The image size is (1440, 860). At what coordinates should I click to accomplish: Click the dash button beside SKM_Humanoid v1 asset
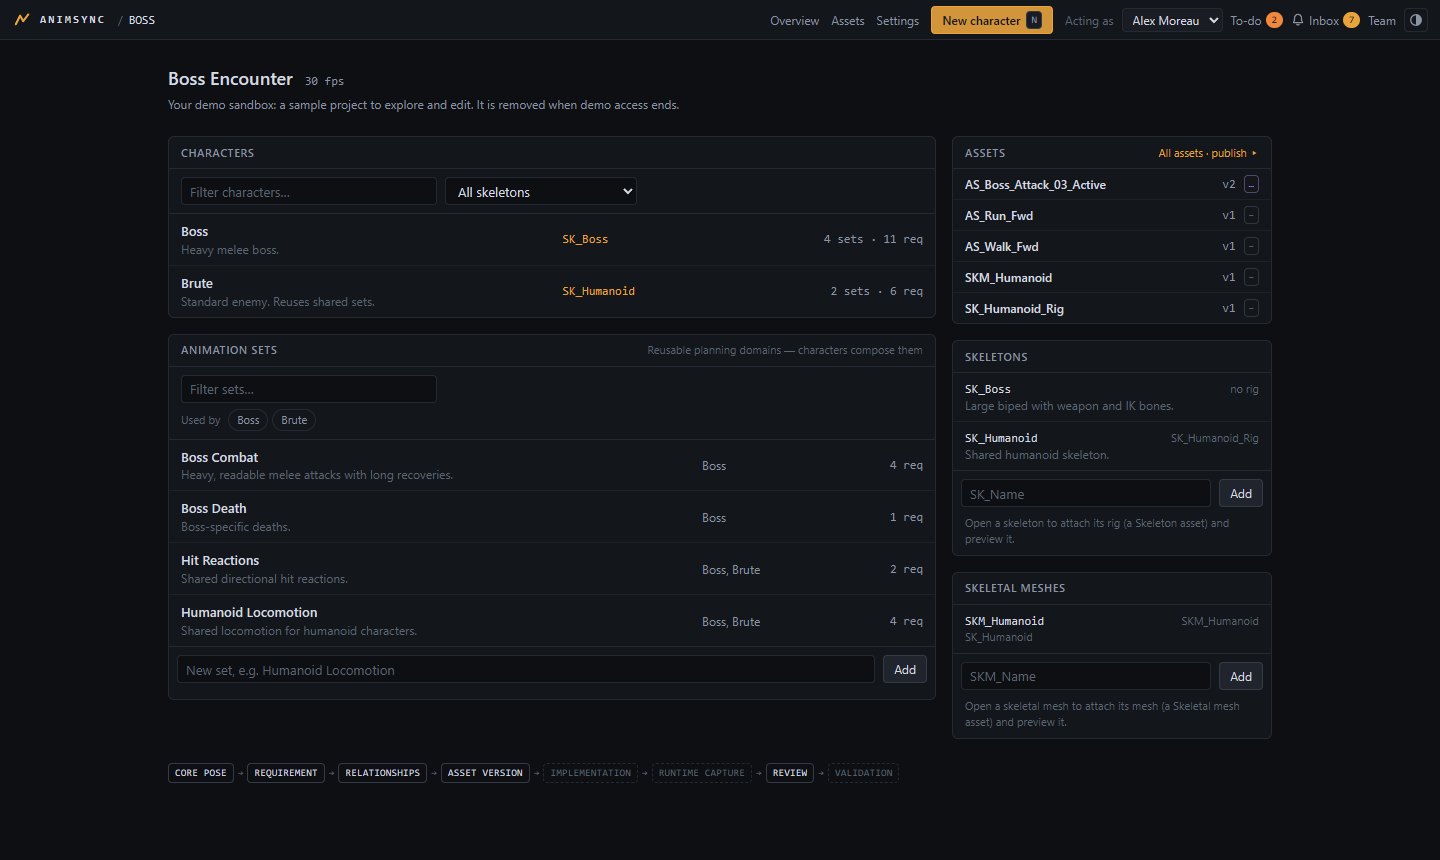1251,278
